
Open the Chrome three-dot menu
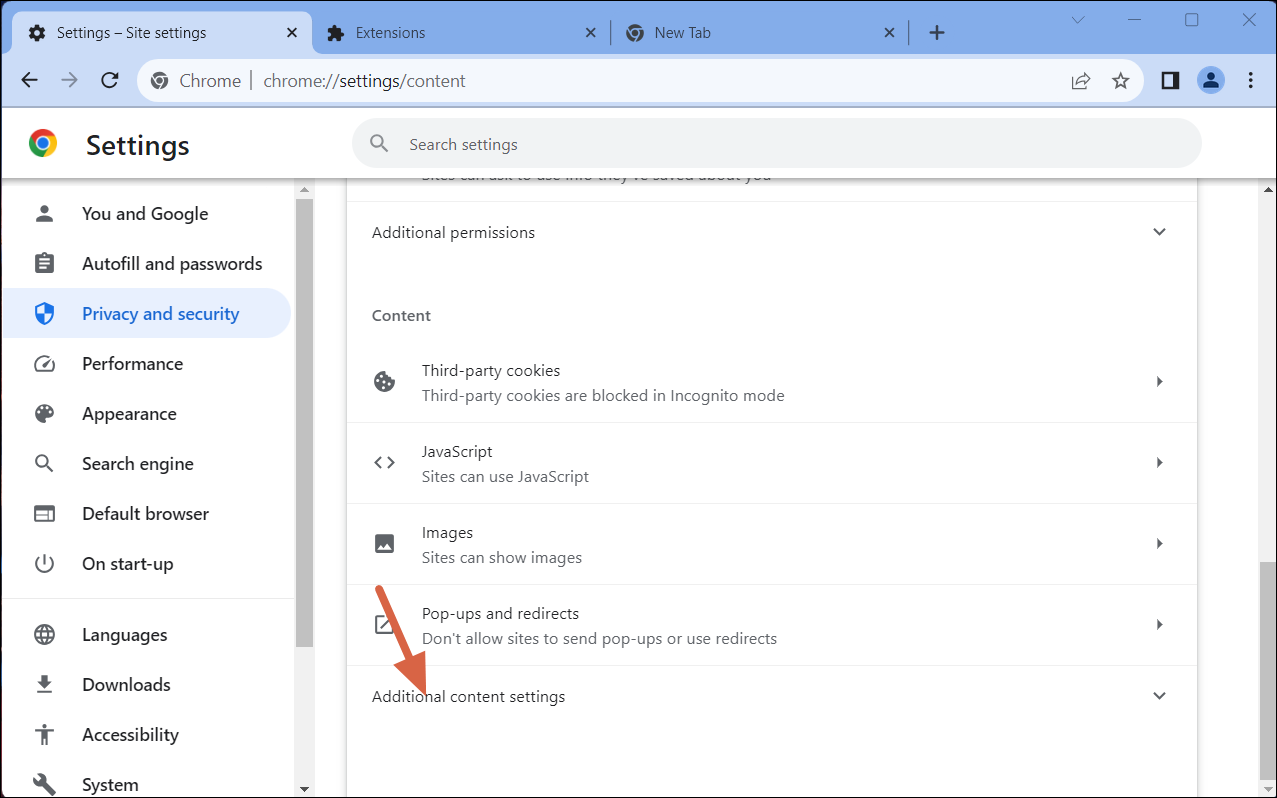[x=1249, y=79]
